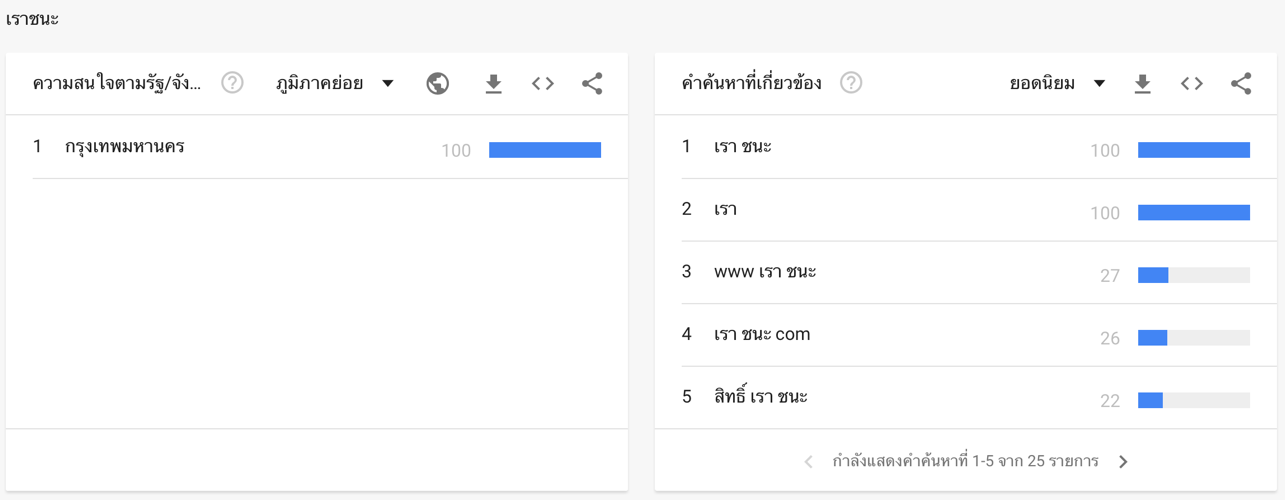This screenshot has width=1285, height=500.
Task: Expand the ภูมิภาคย่อย dropdown
Action: point(335,84)
